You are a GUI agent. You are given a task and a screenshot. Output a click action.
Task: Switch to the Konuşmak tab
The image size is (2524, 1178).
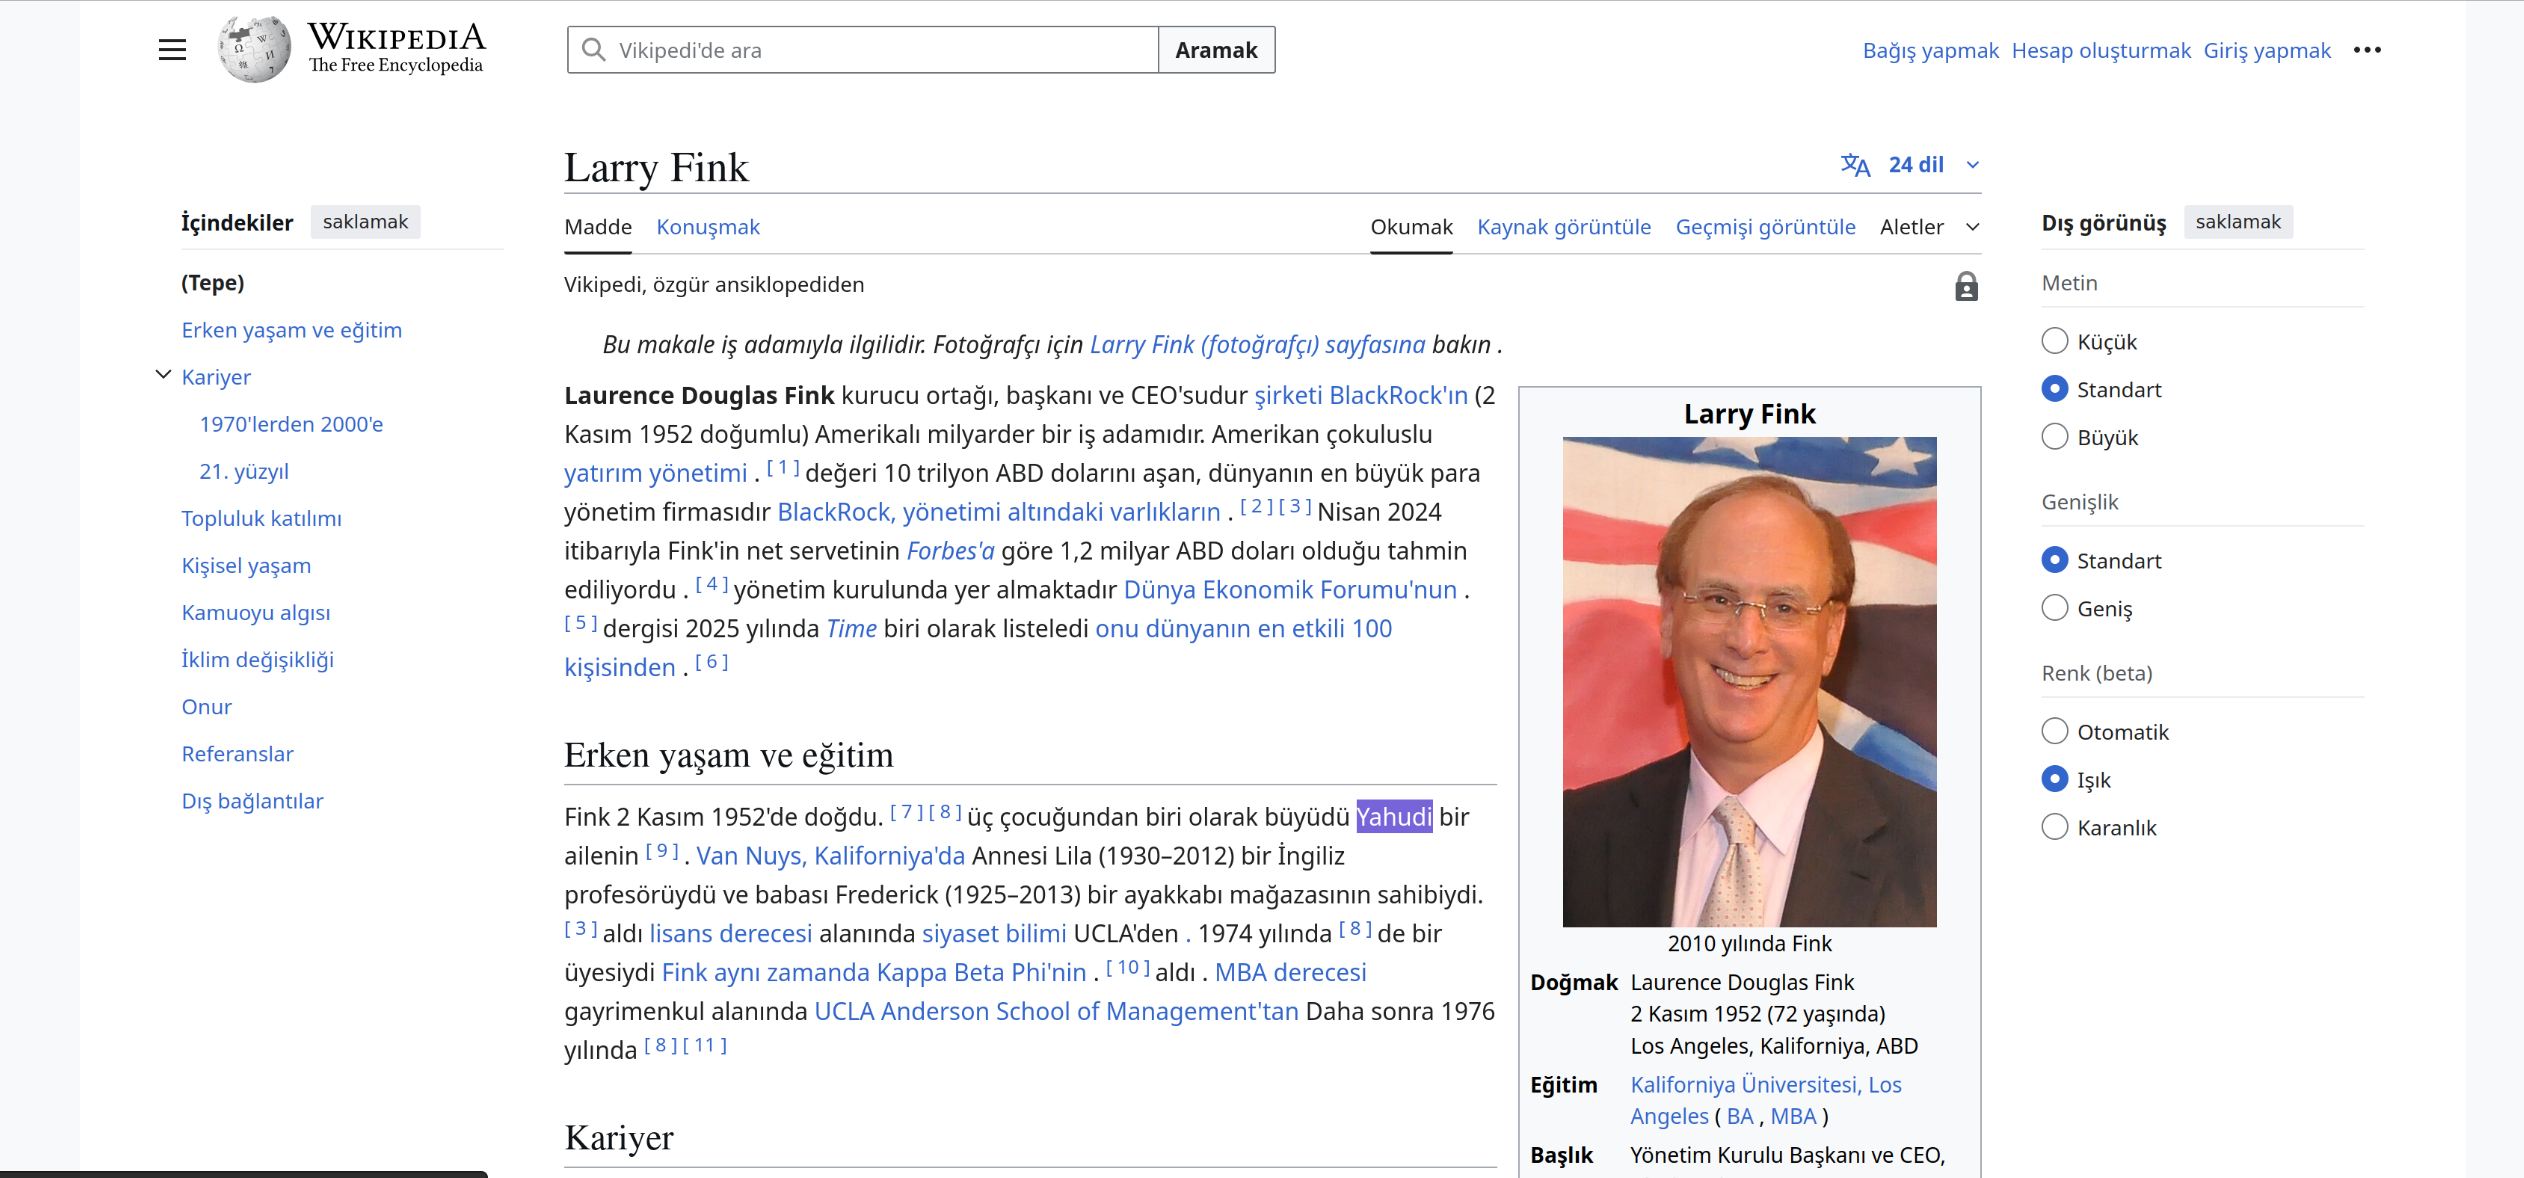(x=708, y=227)
